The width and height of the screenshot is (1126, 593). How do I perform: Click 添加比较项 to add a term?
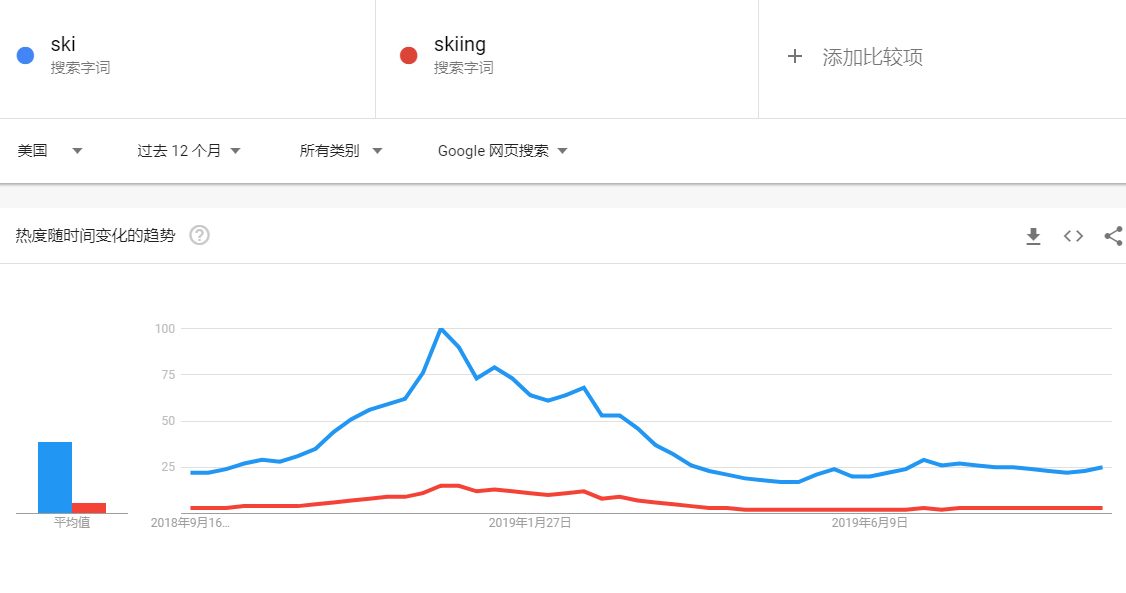click(x=873, y=57)
